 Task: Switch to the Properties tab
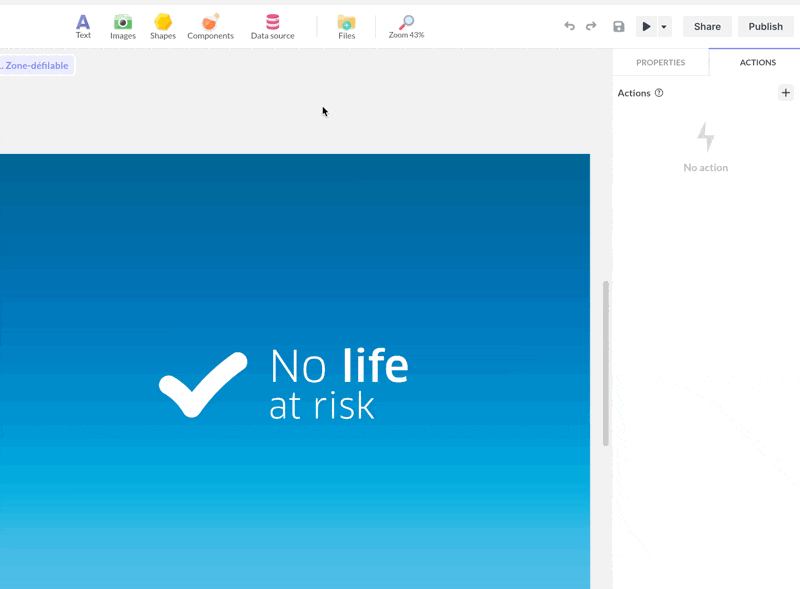(660, 62)
